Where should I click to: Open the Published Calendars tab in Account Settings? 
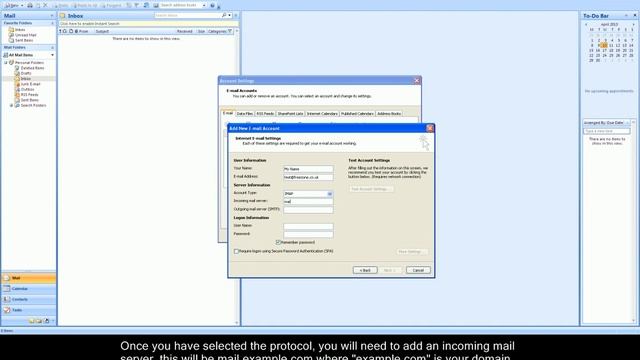(357, 114)
